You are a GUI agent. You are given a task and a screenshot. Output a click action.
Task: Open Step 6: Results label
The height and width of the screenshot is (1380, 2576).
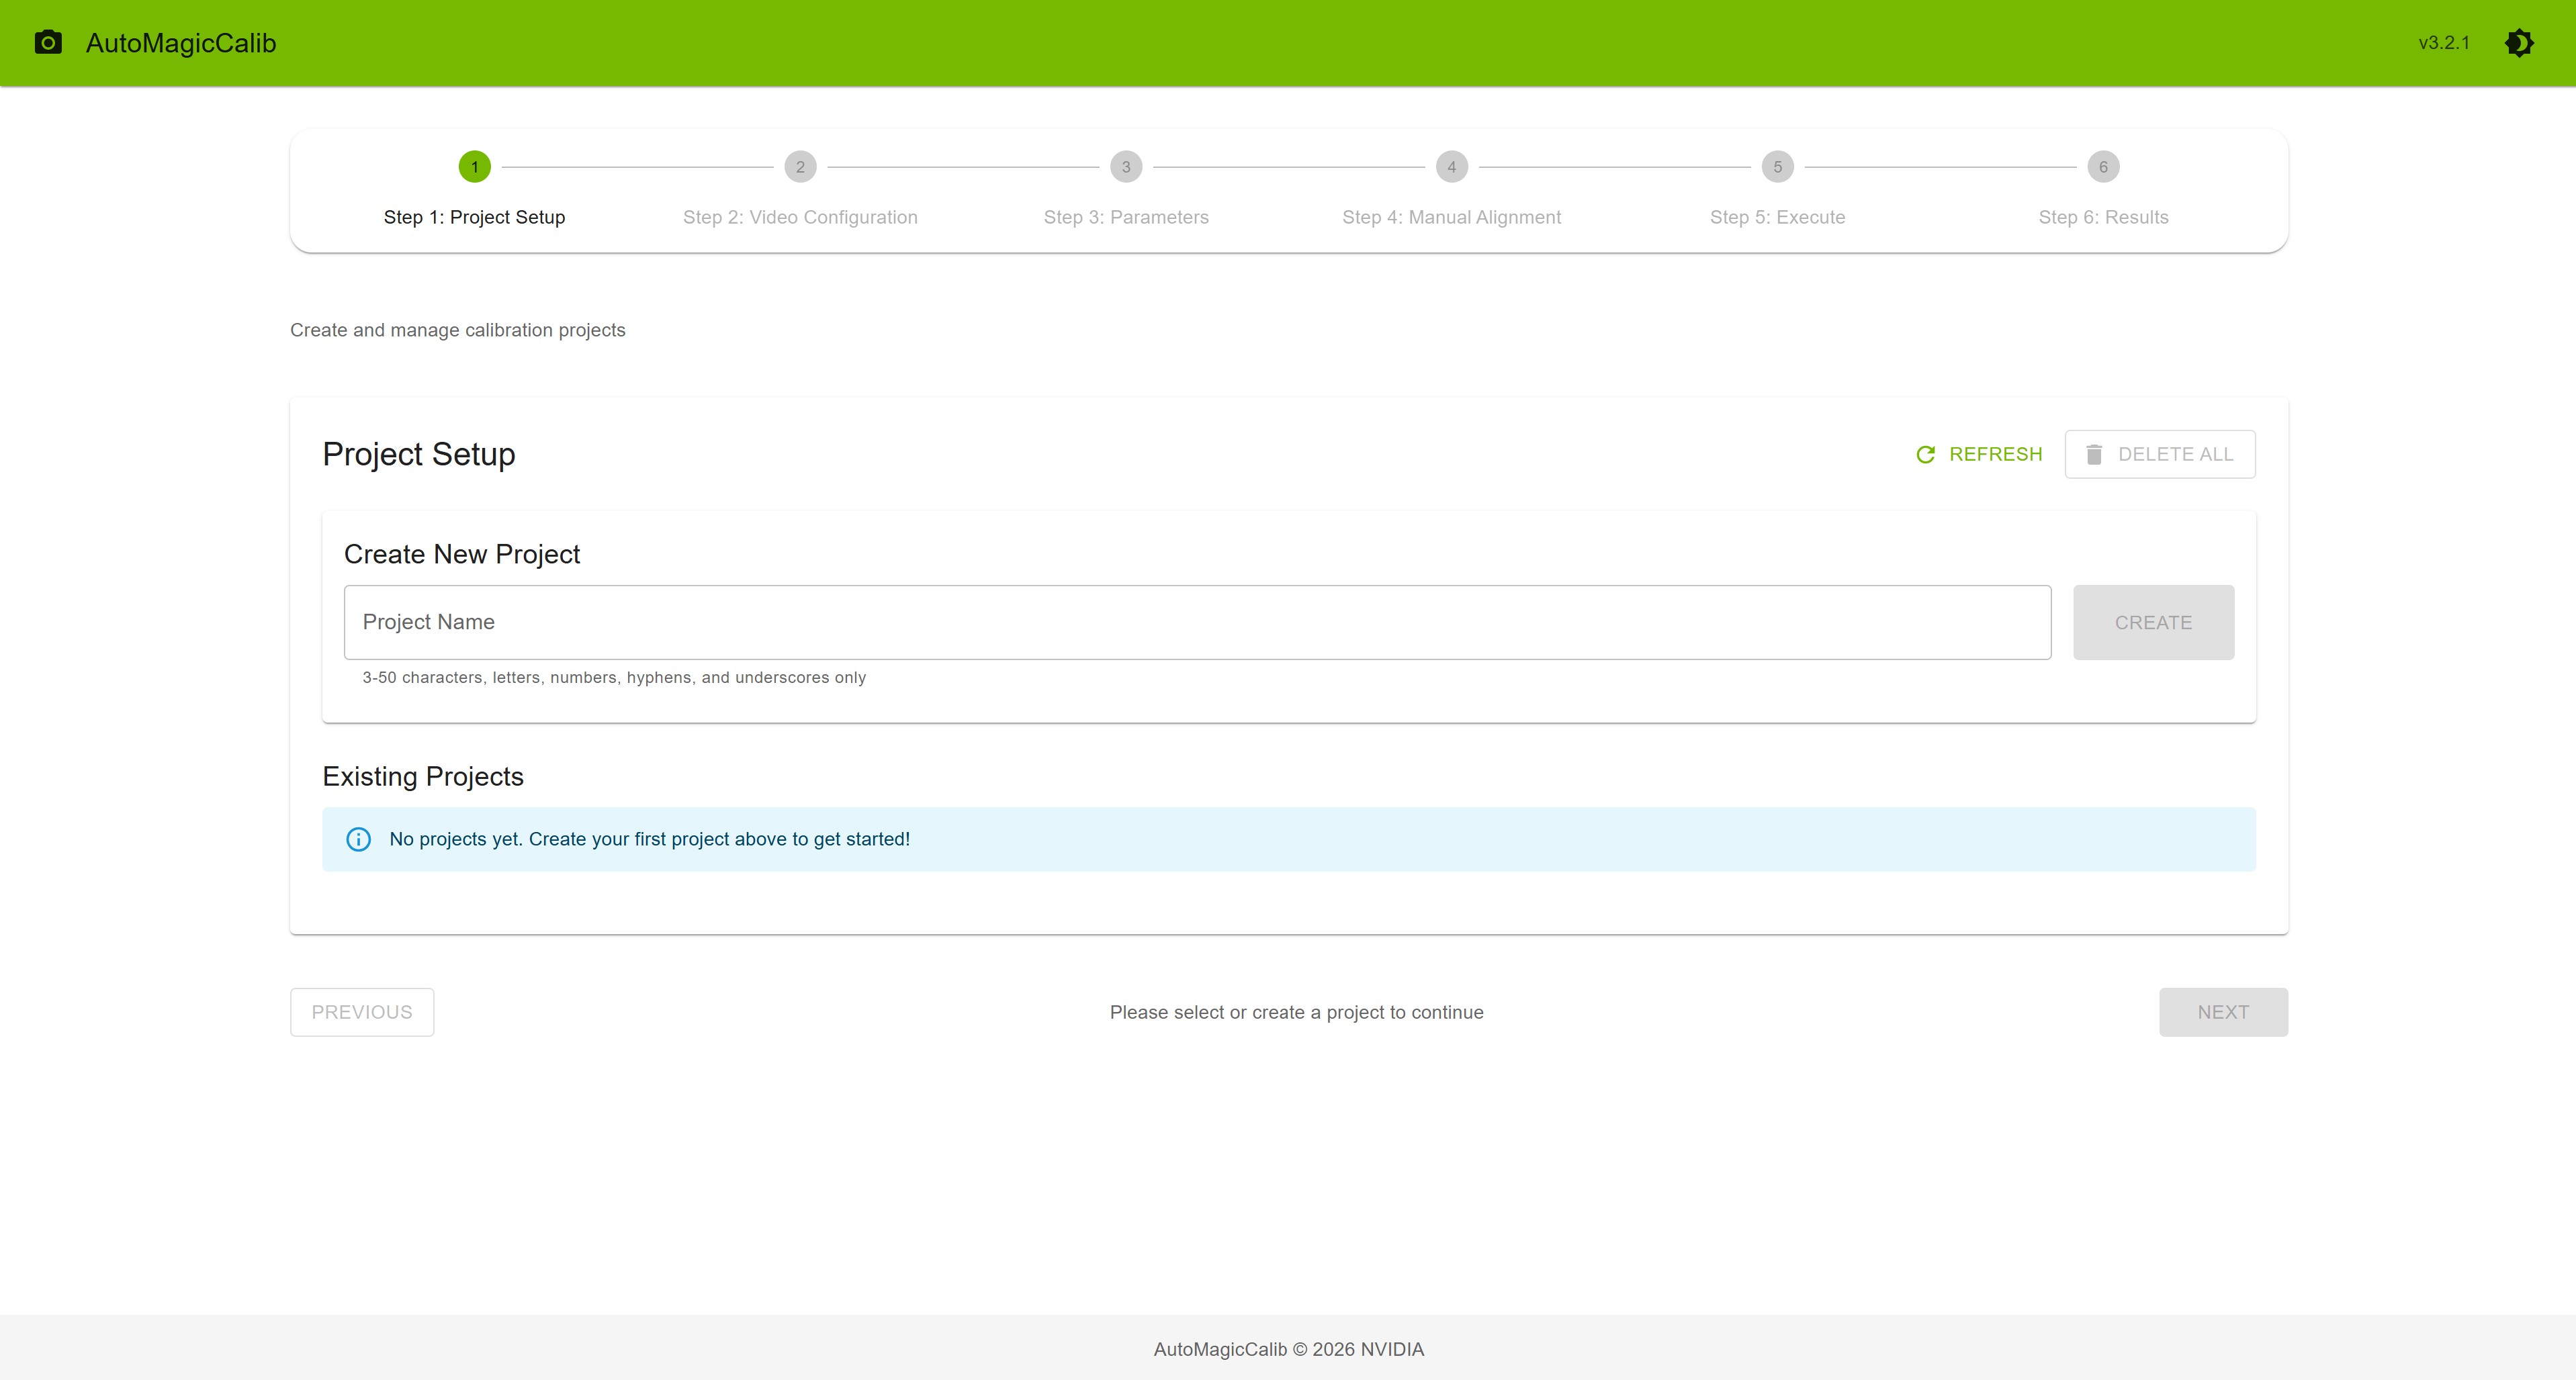[x=2104, y=218]
